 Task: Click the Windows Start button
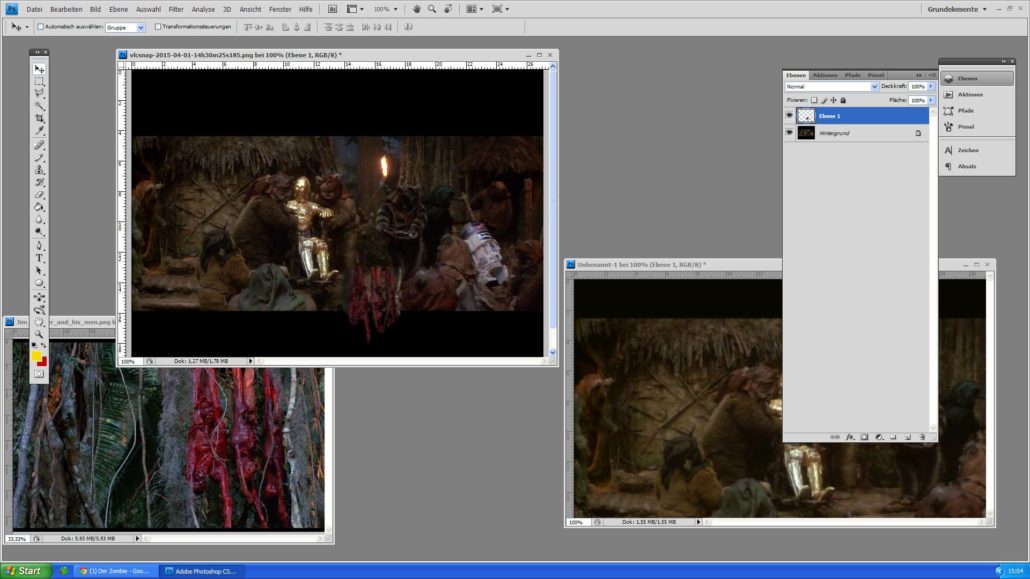[x=24, y=571]
